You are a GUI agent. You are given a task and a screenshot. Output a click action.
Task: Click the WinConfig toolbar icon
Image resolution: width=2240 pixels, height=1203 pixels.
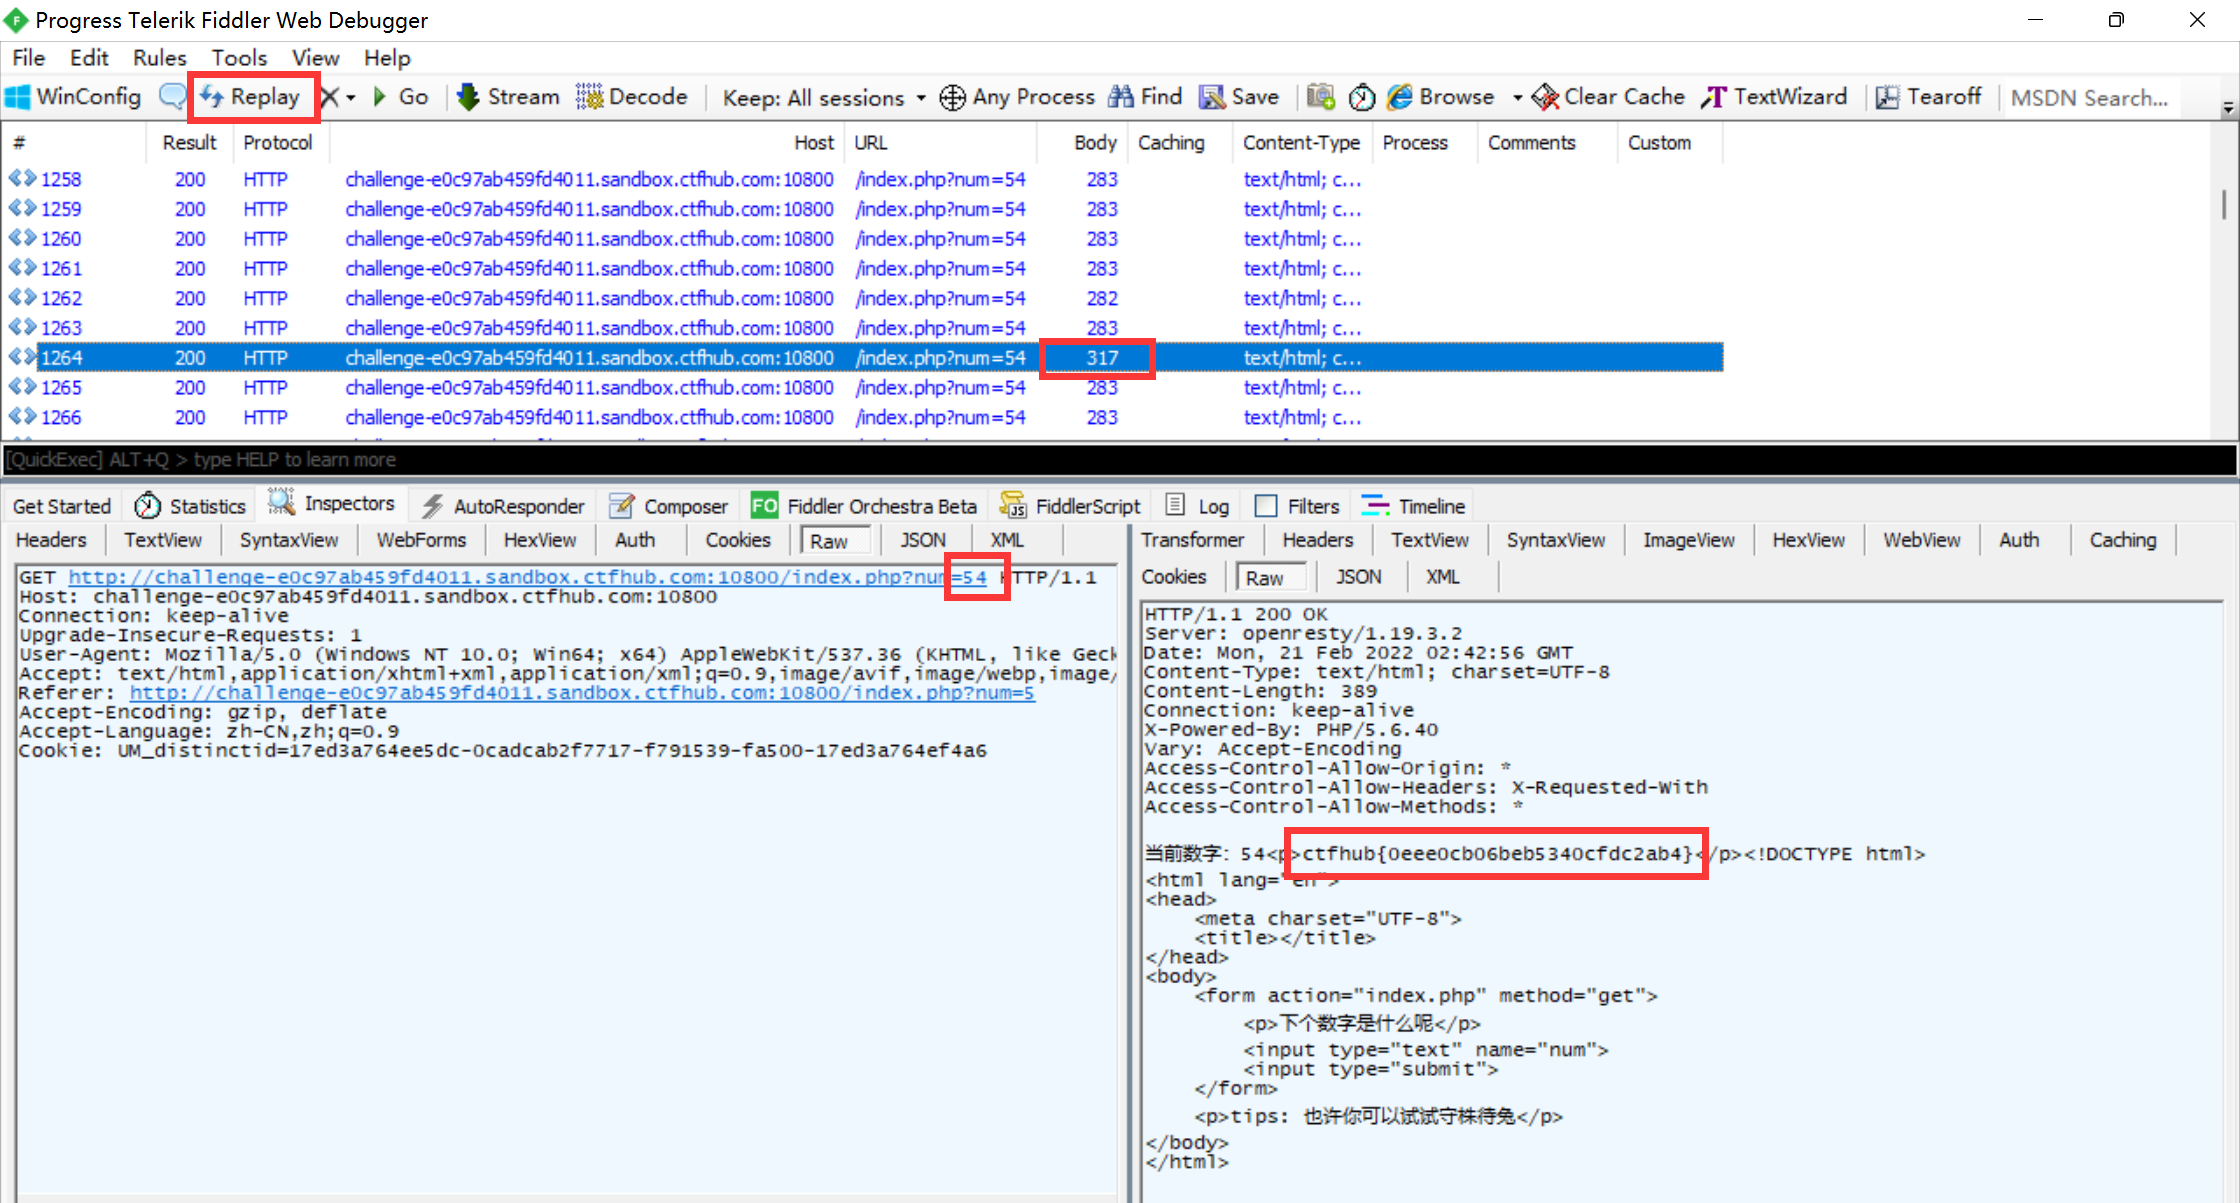pyautogui.click(x=18, y=97)
